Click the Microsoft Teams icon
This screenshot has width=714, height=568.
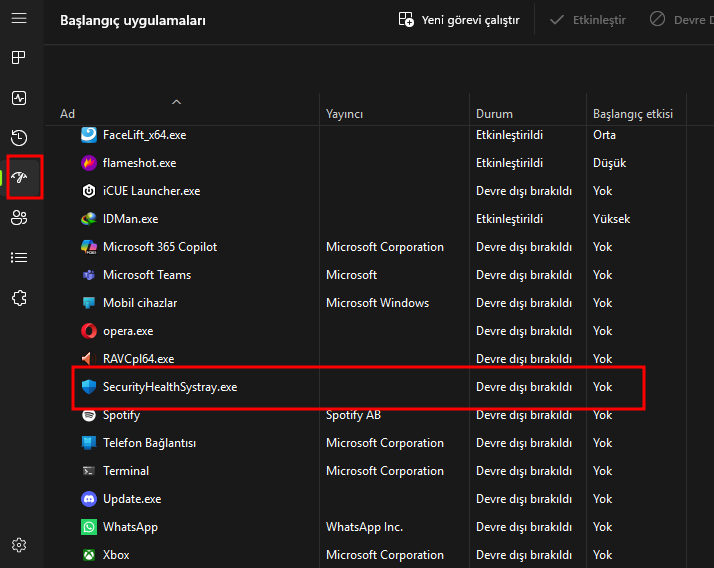89,275
